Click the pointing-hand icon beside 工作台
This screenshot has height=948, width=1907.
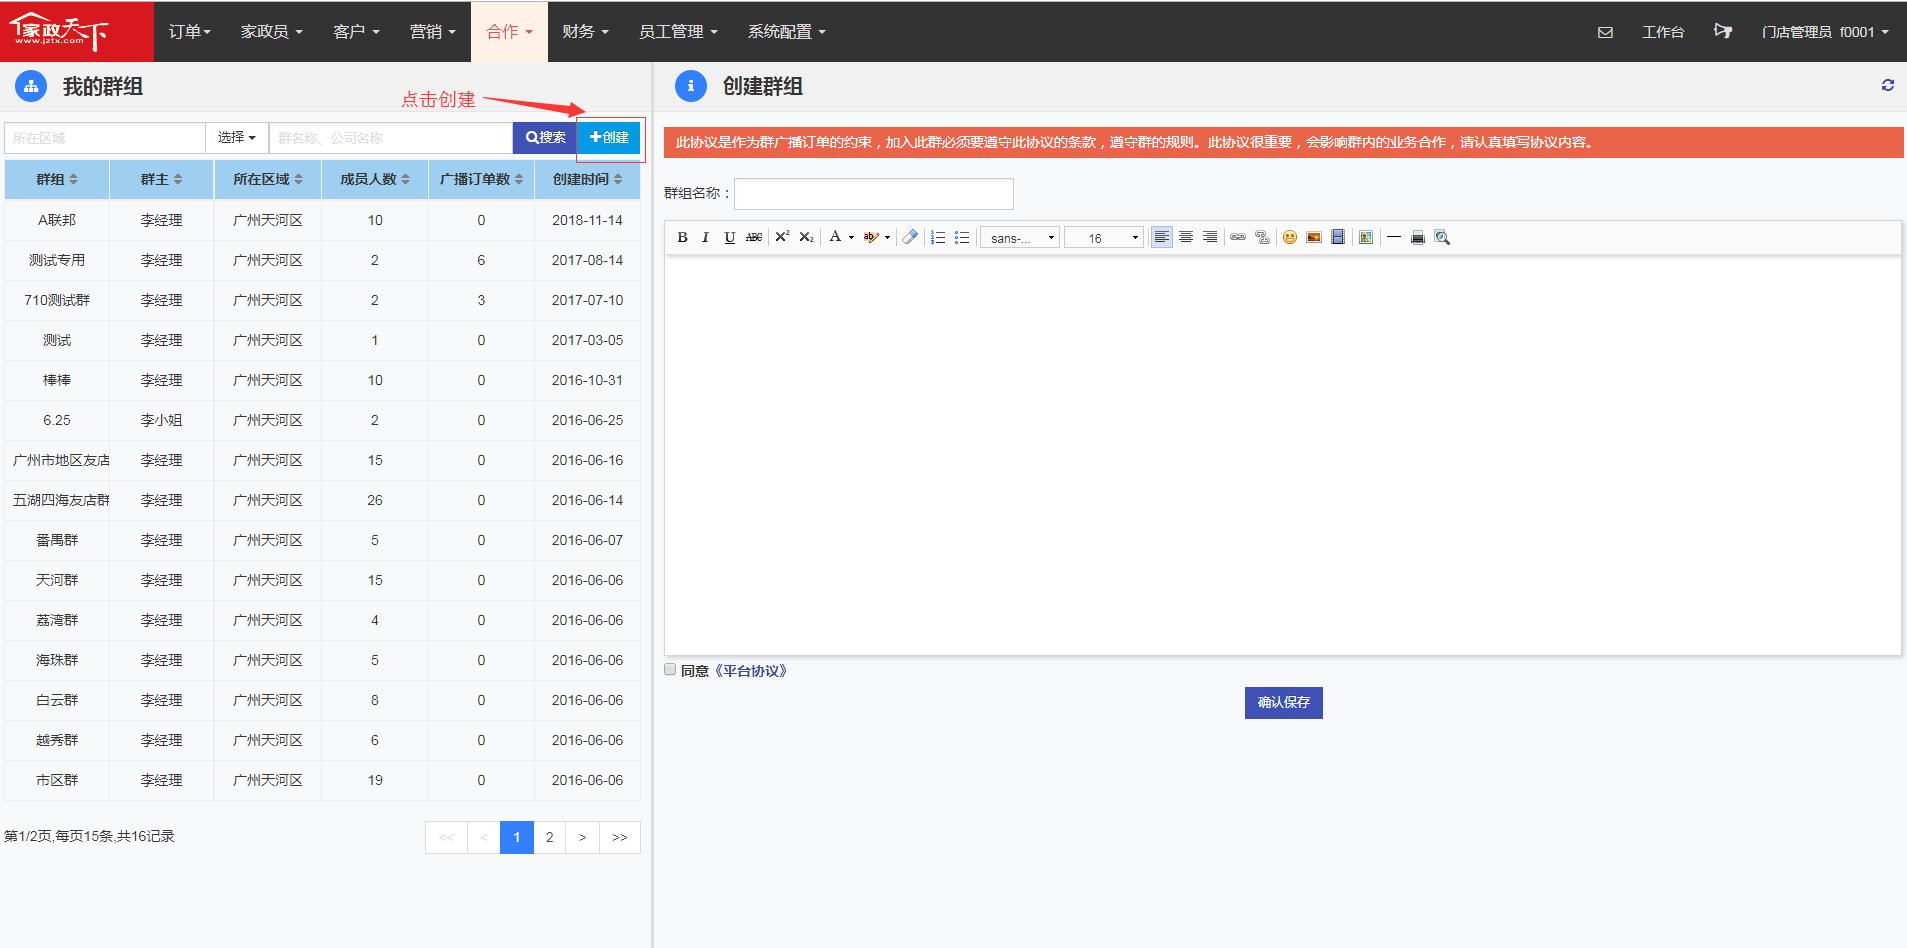(1722, 31)
